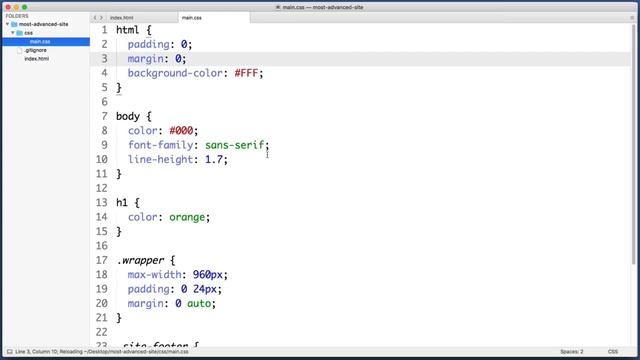The image size is (640, 360).
Task: Switch to the index.html tab
Action: (122, 18)
